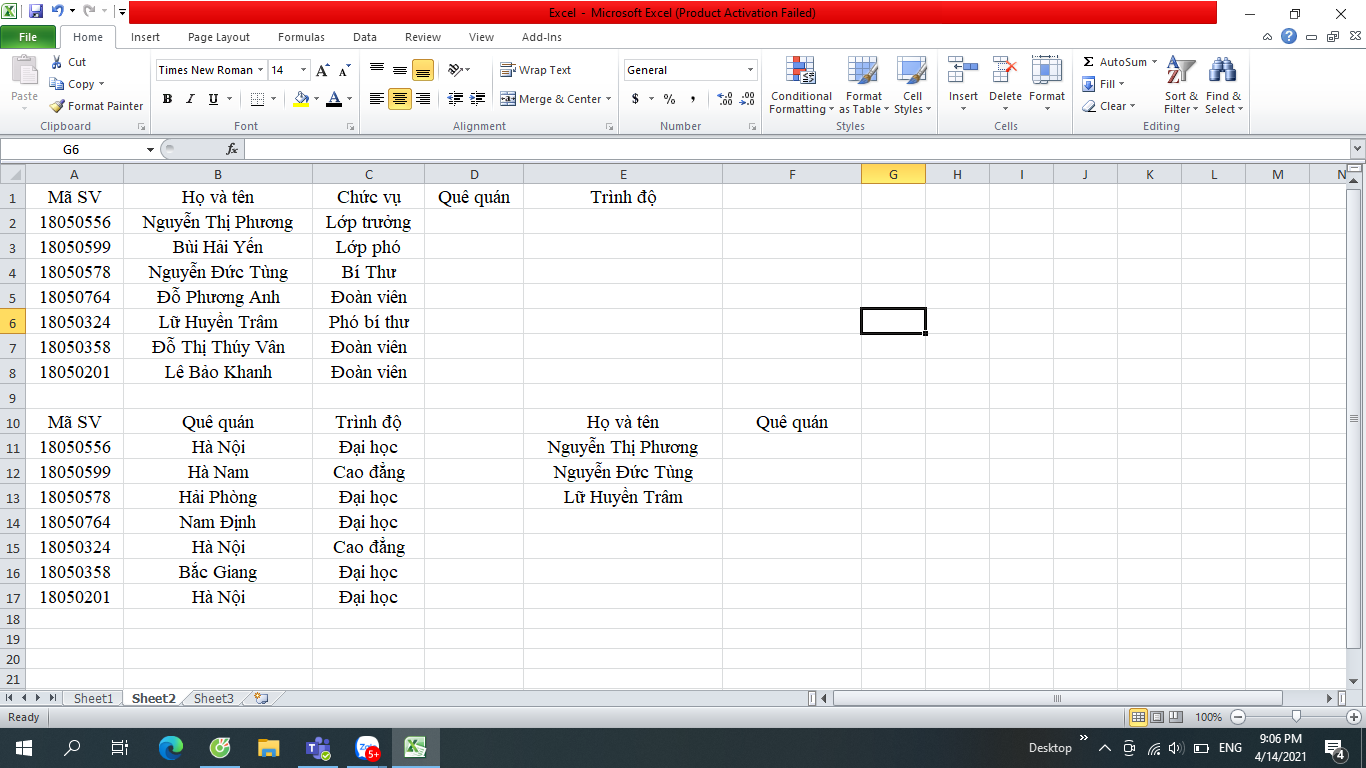
Task: Click Zoom In plus button
Action: [1354, 717]
